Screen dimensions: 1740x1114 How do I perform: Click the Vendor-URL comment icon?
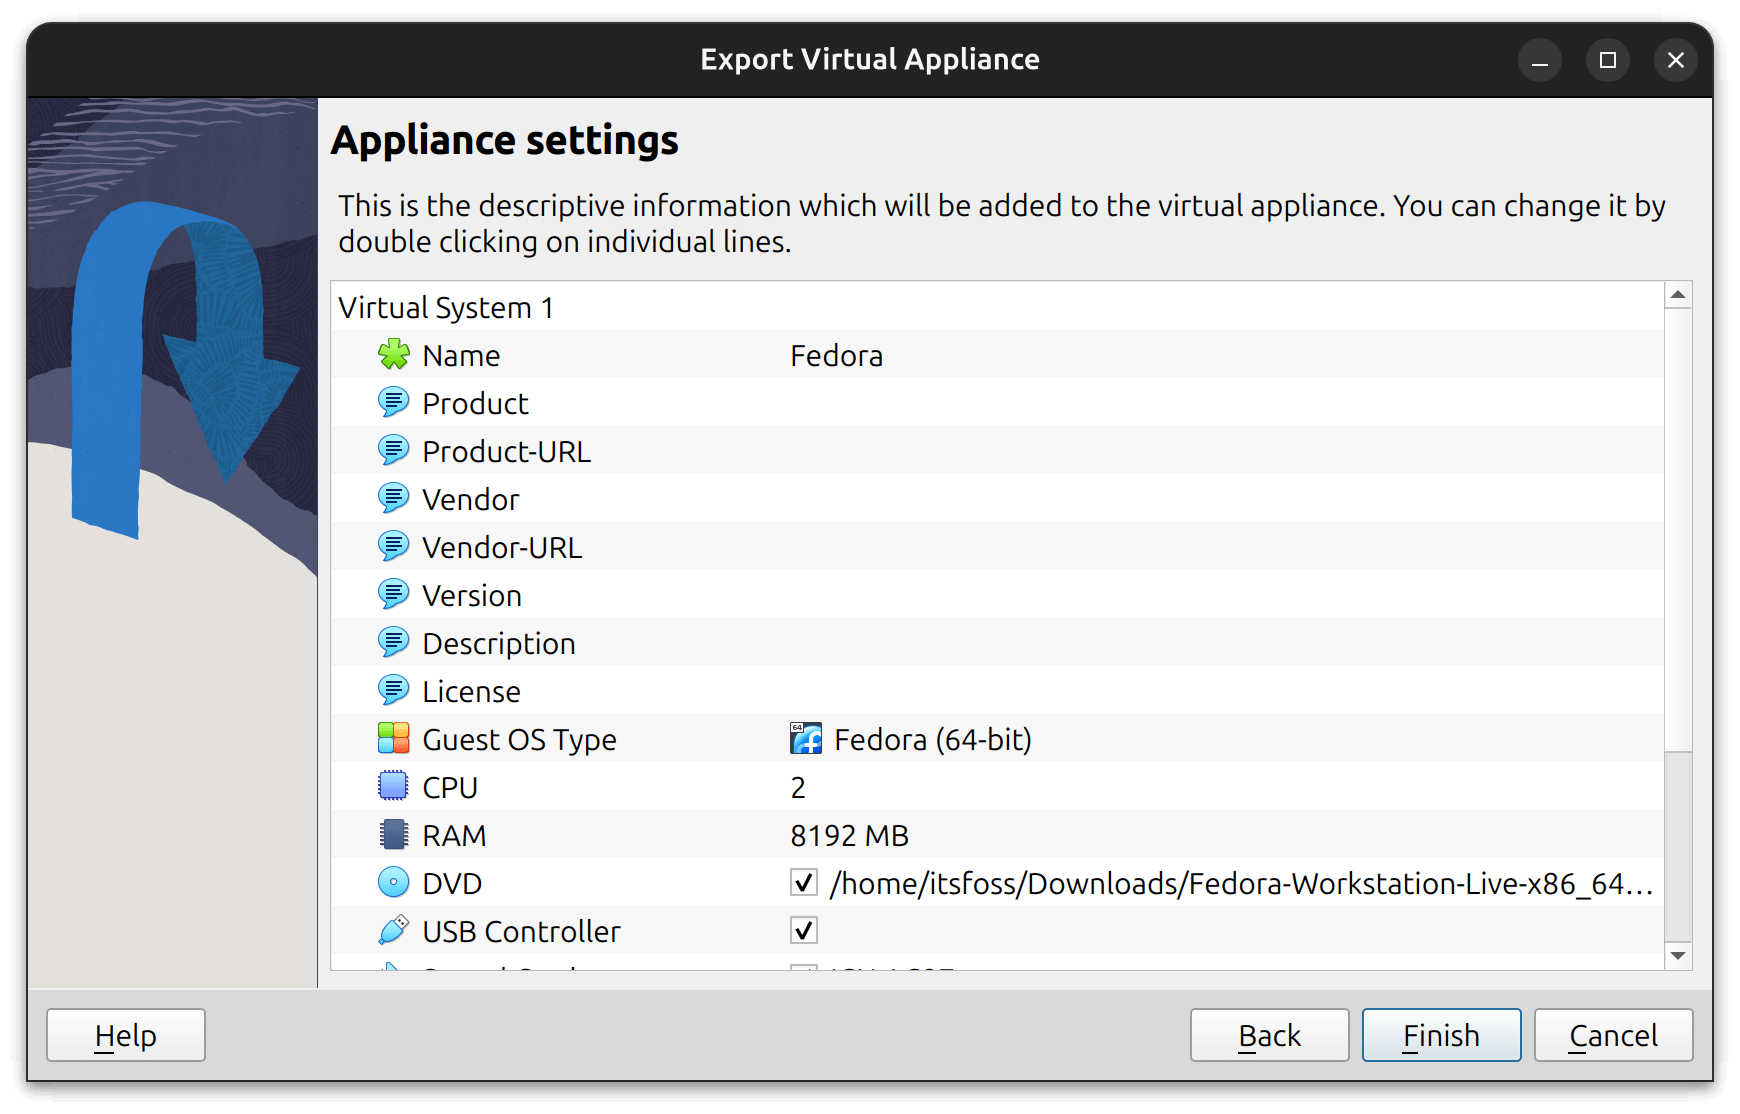(394, 547)
